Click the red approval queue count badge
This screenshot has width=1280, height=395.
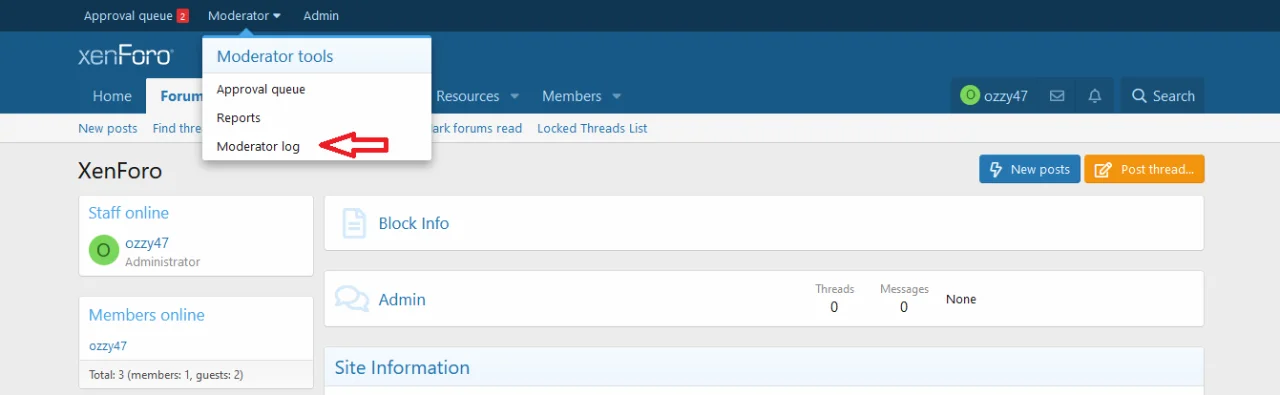point(182,16)
